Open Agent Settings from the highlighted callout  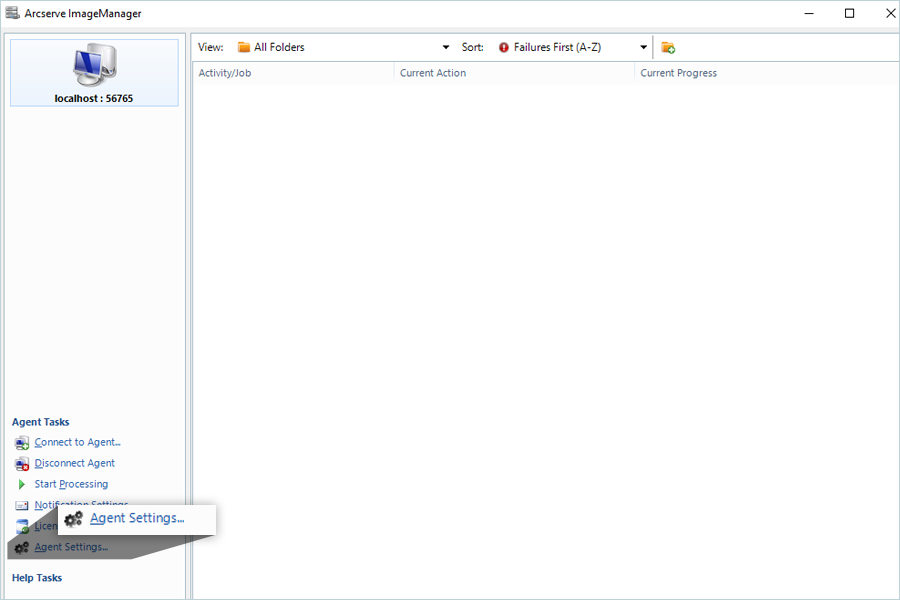click(x=137, y=518)
